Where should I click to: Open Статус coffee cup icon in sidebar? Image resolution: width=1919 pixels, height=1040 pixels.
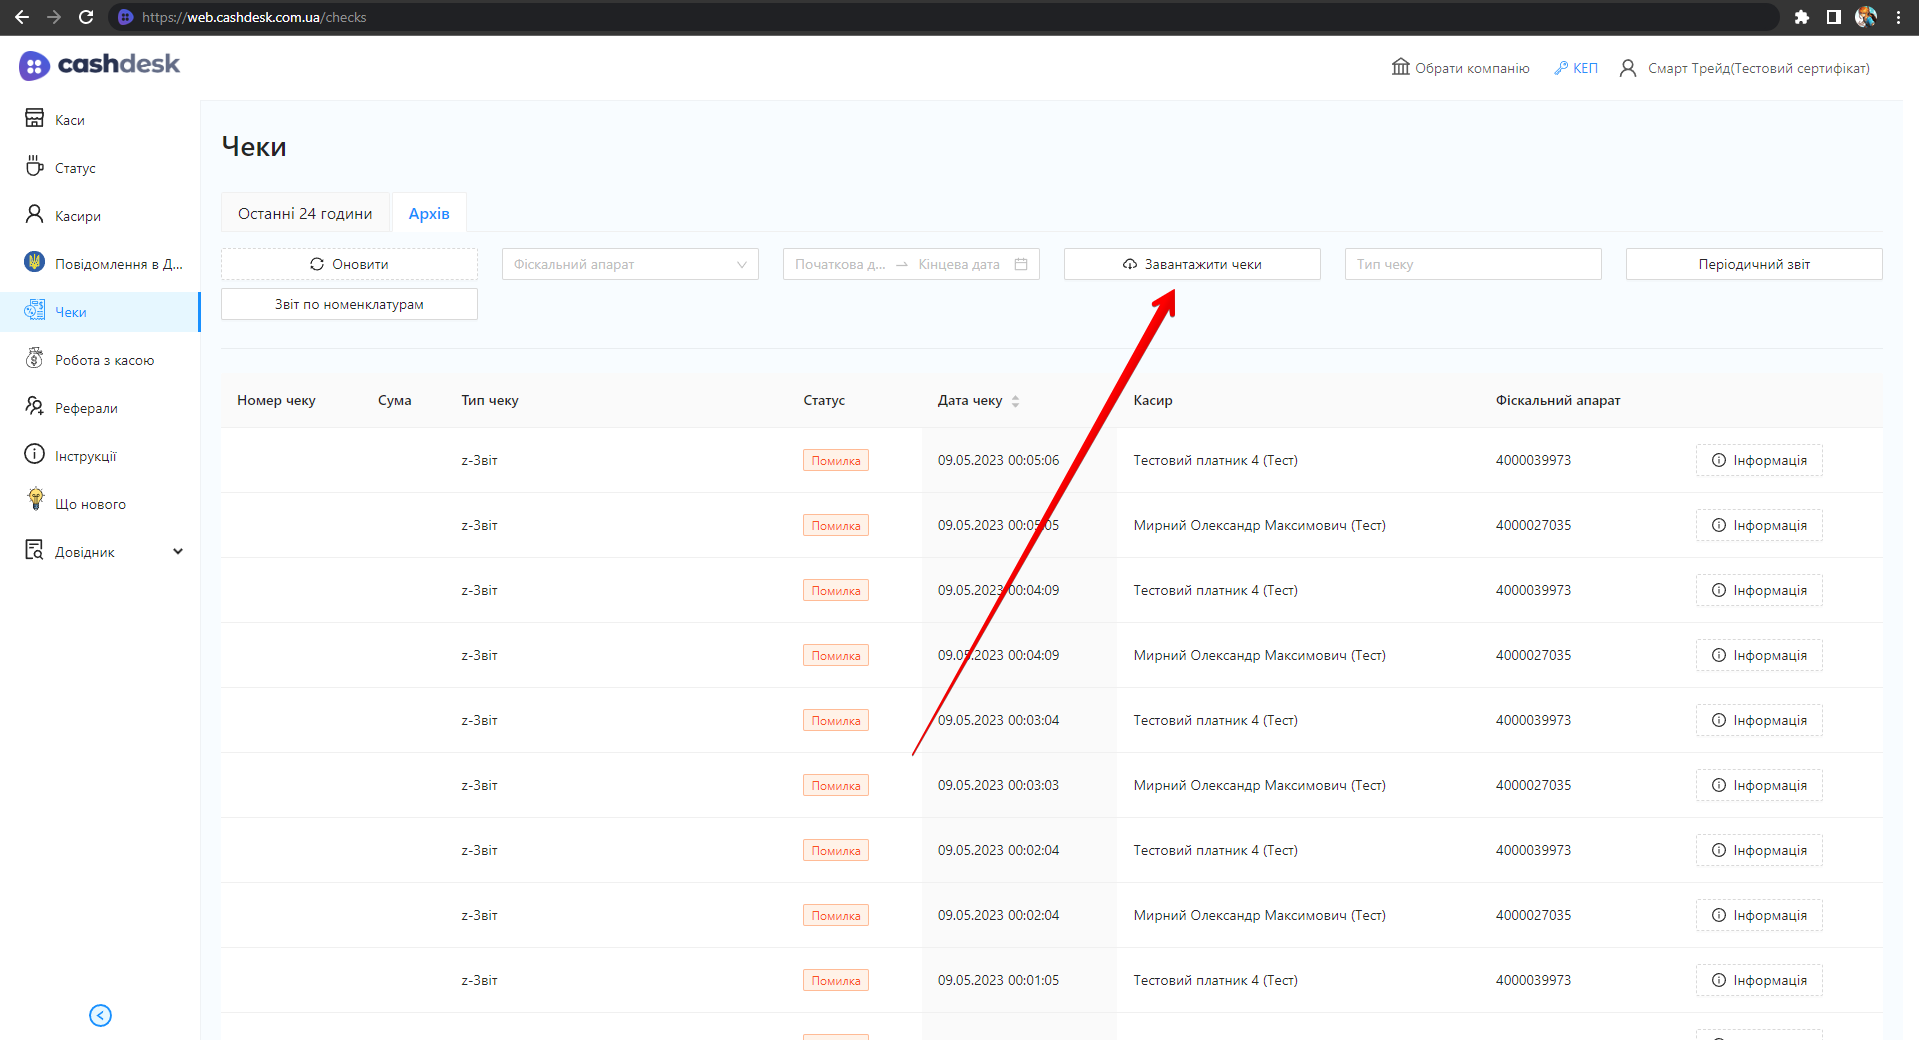pos(35,166)
